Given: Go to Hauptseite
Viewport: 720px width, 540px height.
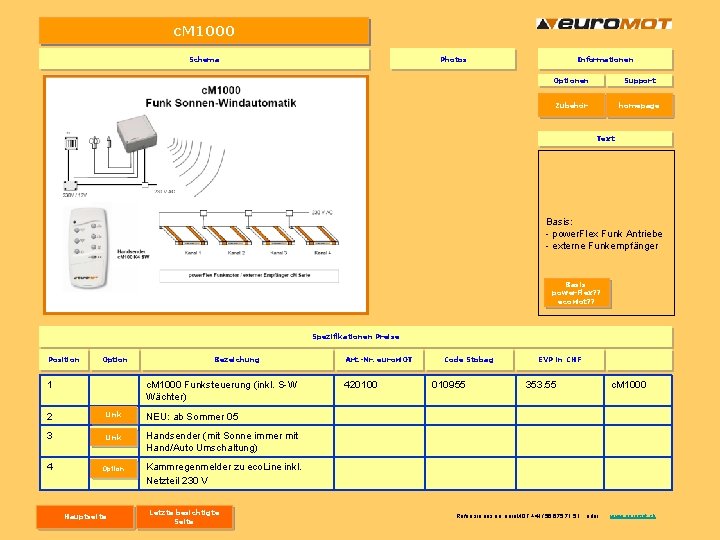Looking at the screenshot, I should coord(85,517).
